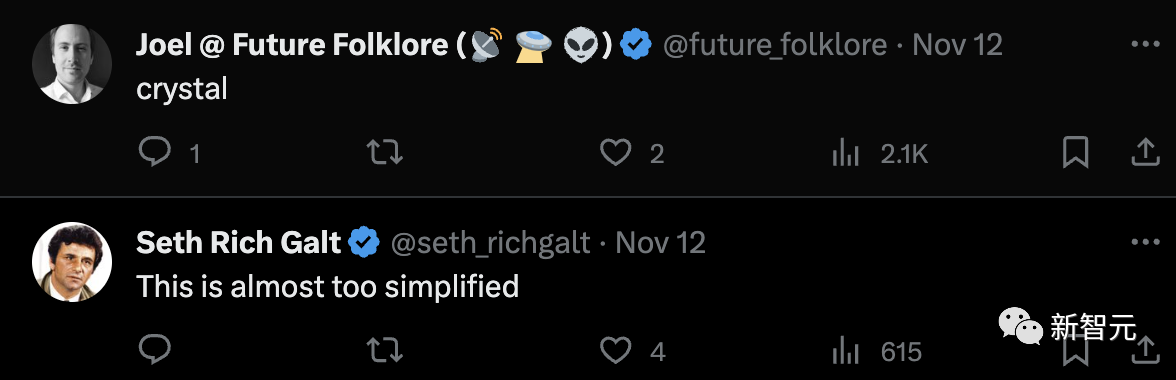Retweet "This is almost too simplified" tweet

click(x=385, y=350)
